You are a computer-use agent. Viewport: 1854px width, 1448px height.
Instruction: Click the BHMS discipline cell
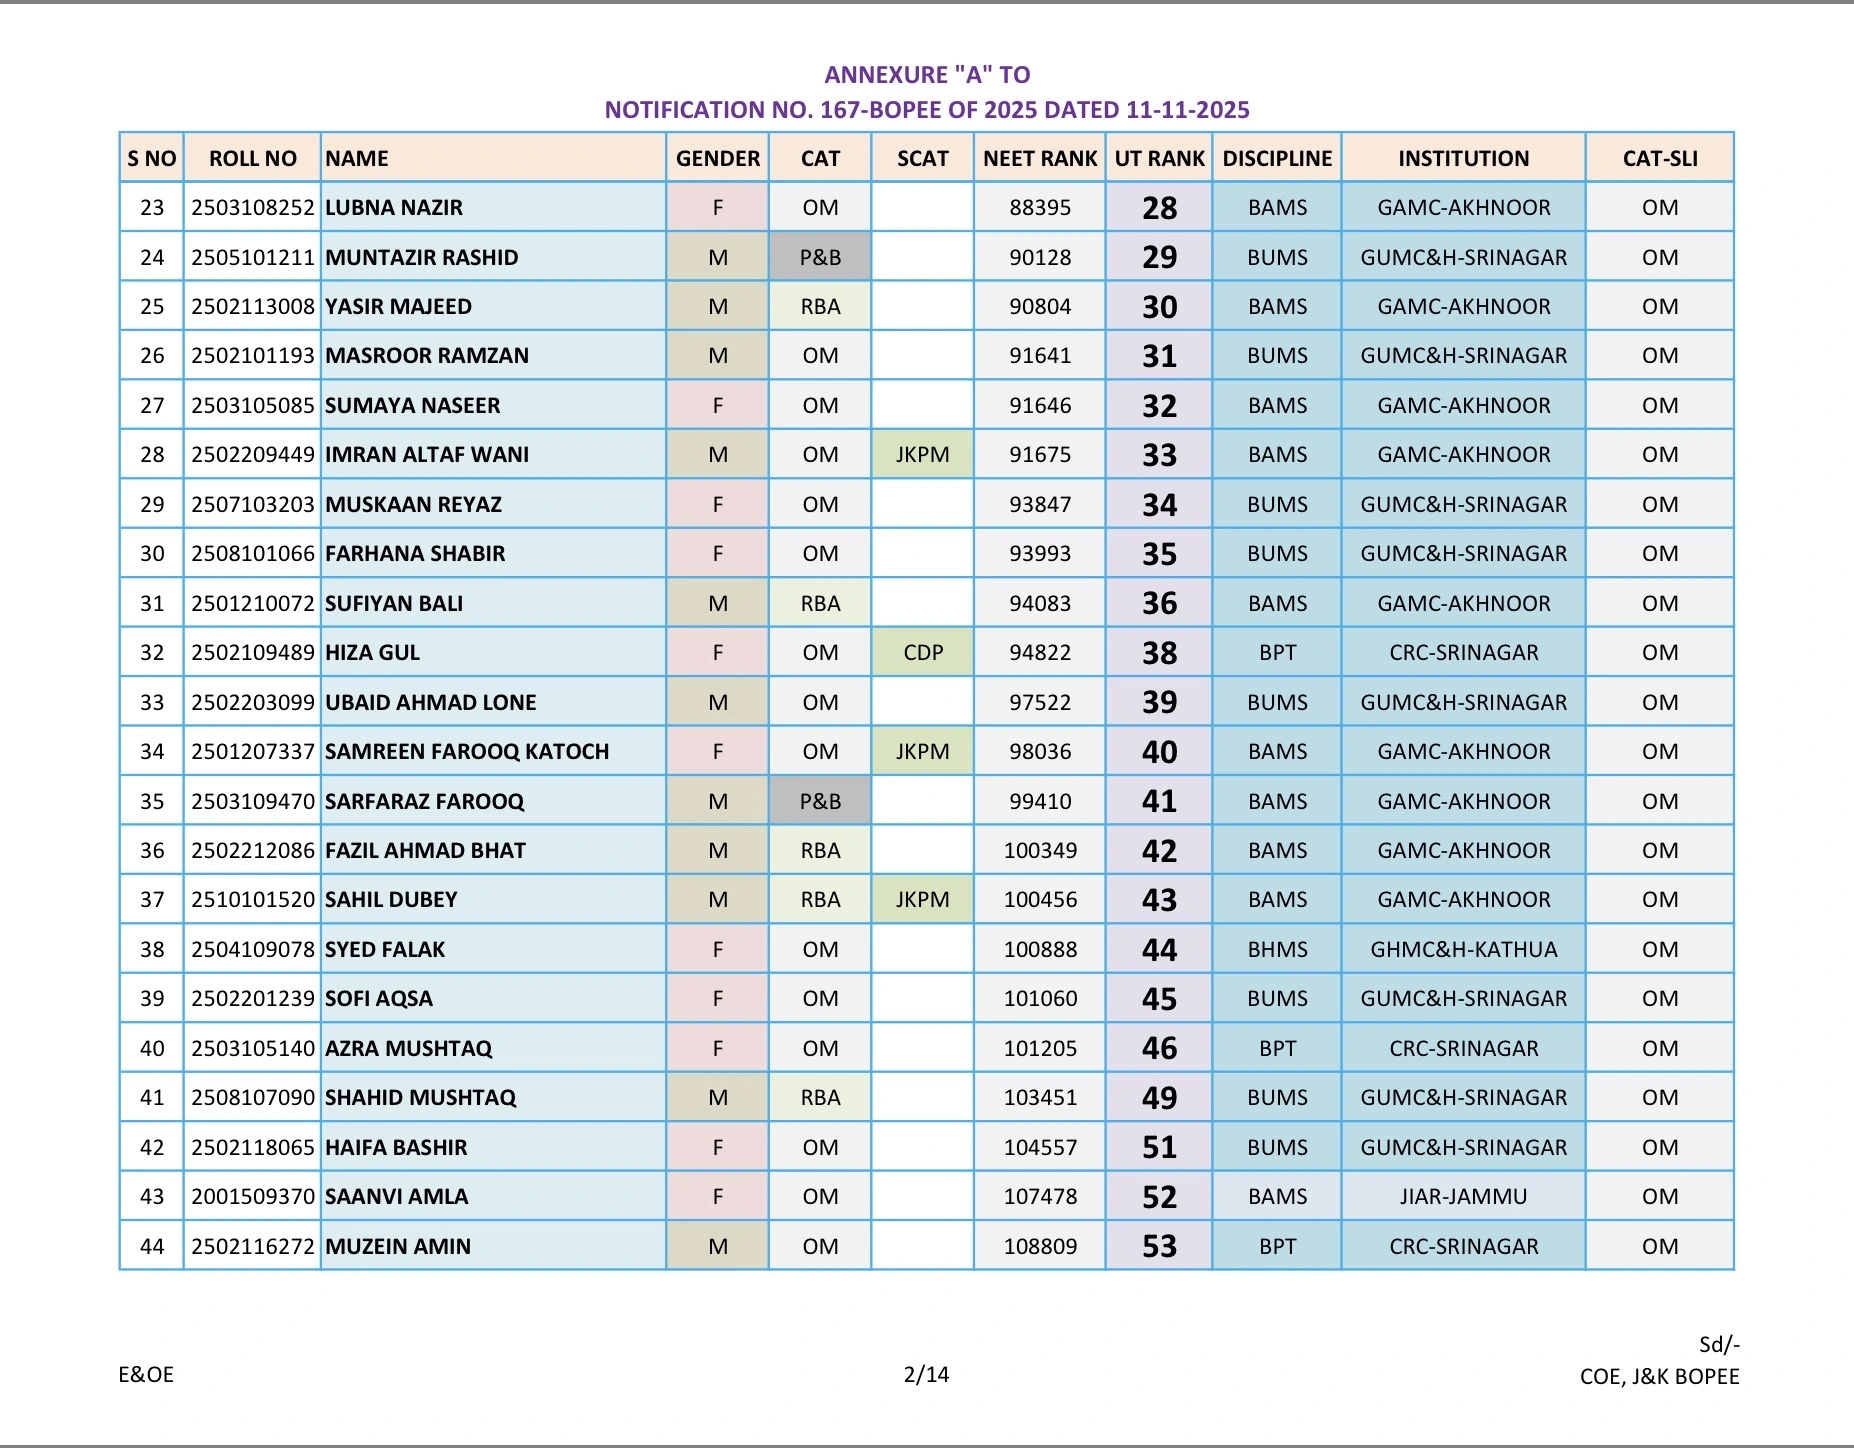(1277, 949)
